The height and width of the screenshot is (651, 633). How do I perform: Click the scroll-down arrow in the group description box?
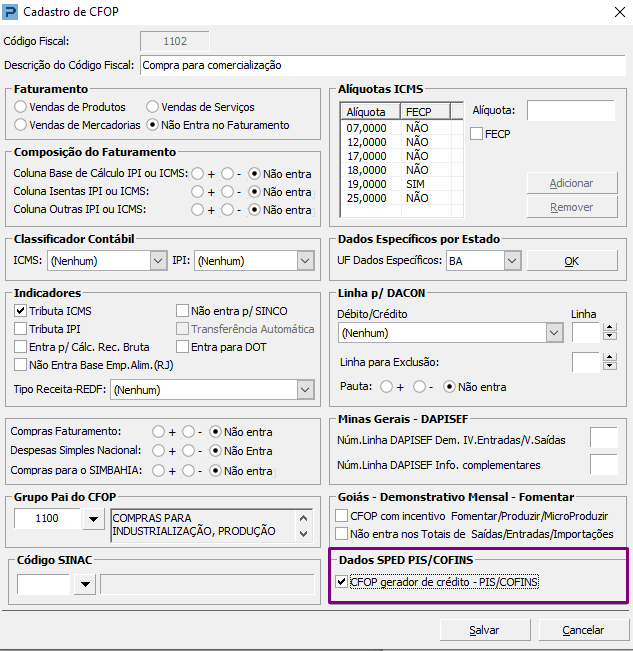(303, 534)
